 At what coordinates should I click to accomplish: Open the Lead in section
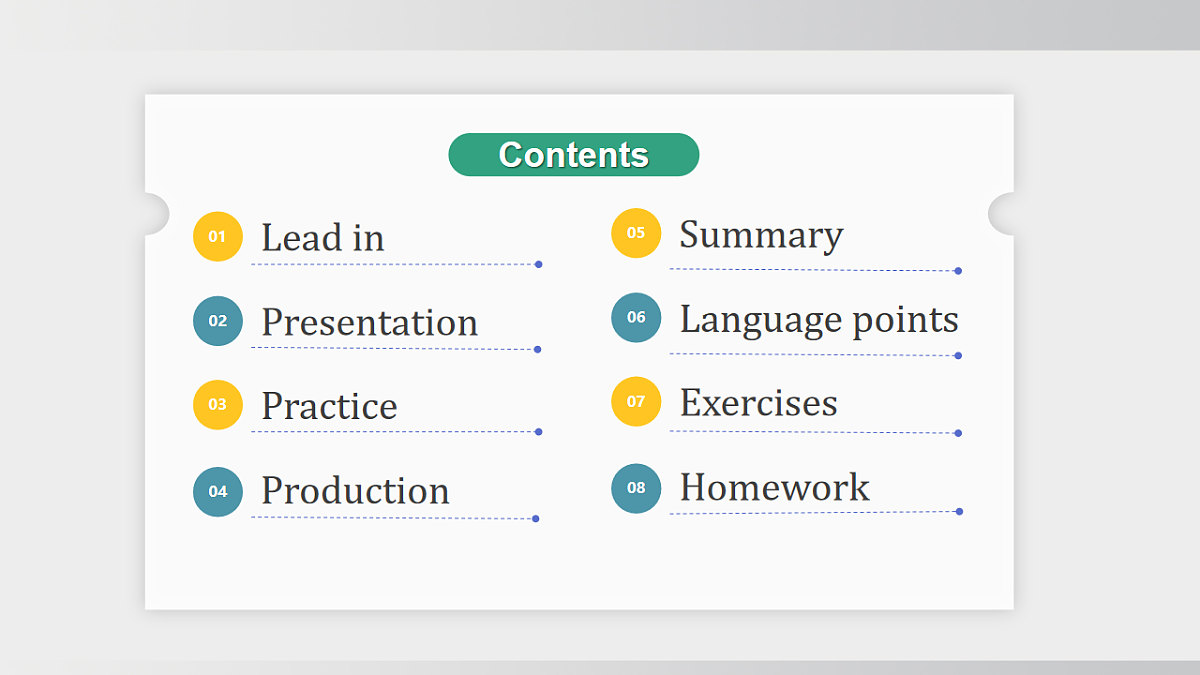[x=323, y=238]
